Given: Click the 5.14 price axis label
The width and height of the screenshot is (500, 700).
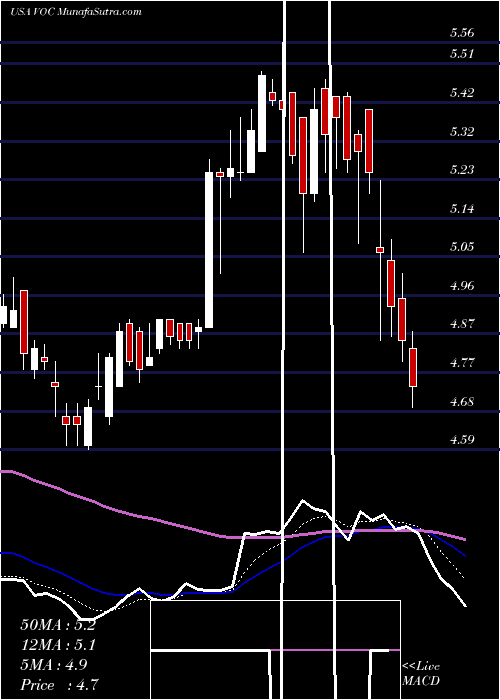Looking at the screenshot, I should point(462,208).
